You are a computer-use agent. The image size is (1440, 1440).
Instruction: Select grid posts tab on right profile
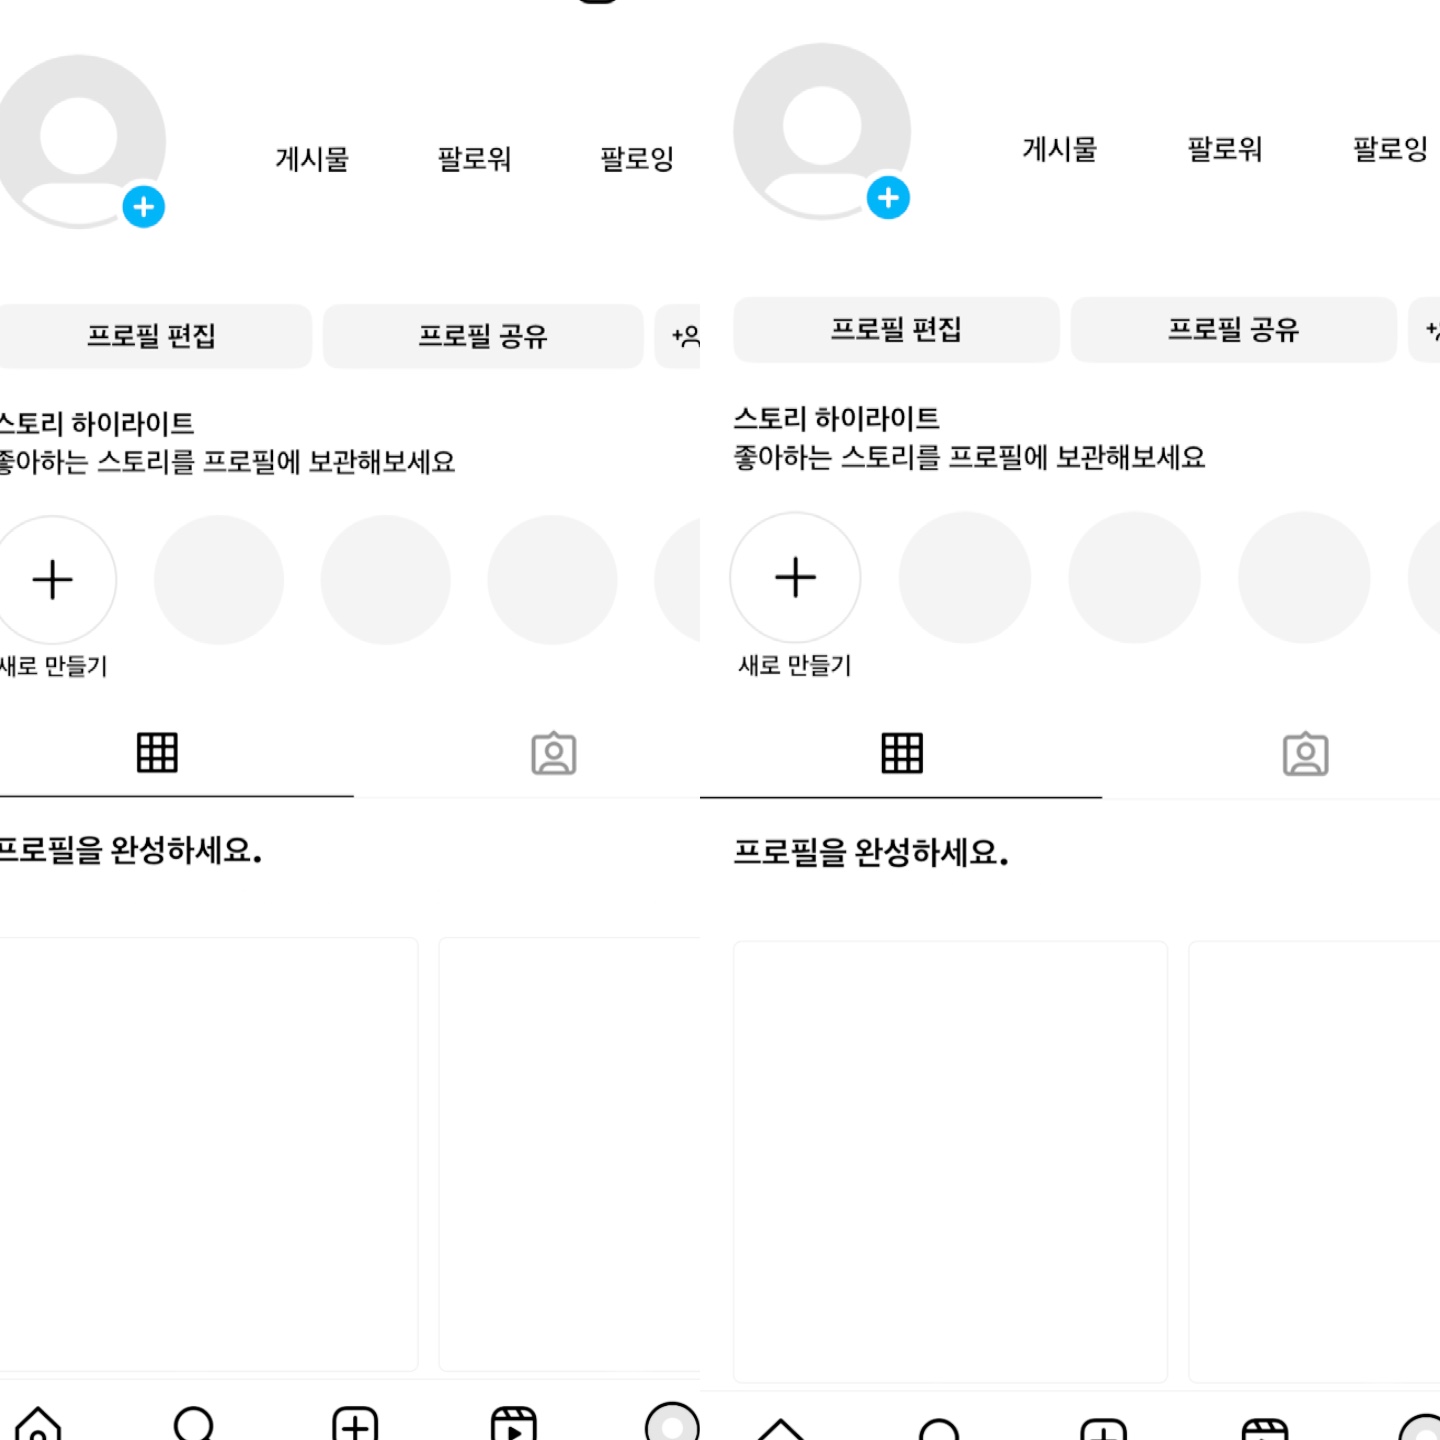[902, 753]
